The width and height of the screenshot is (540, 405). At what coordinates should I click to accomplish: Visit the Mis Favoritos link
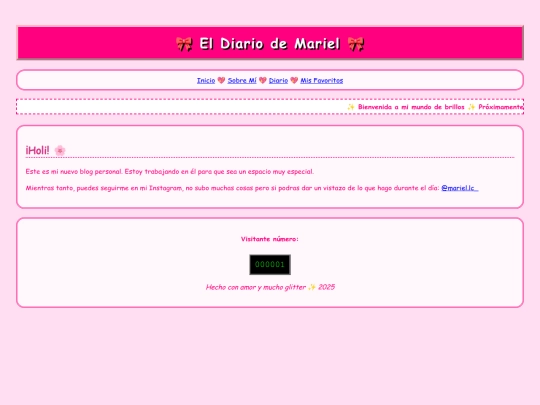pyautogui.click(x=322, y=80)
